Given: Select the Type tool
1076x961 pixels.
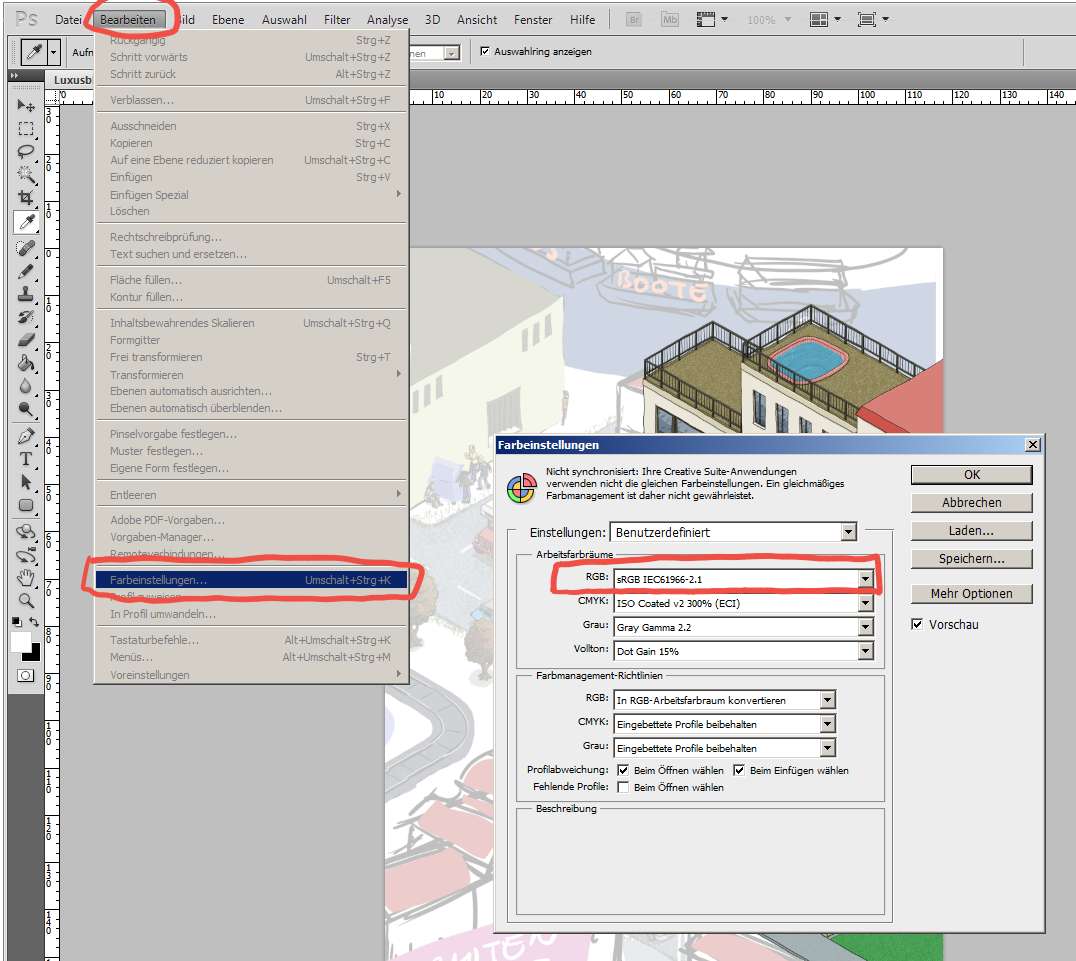Looking at the screenshot, I should (x=26, y=459).
